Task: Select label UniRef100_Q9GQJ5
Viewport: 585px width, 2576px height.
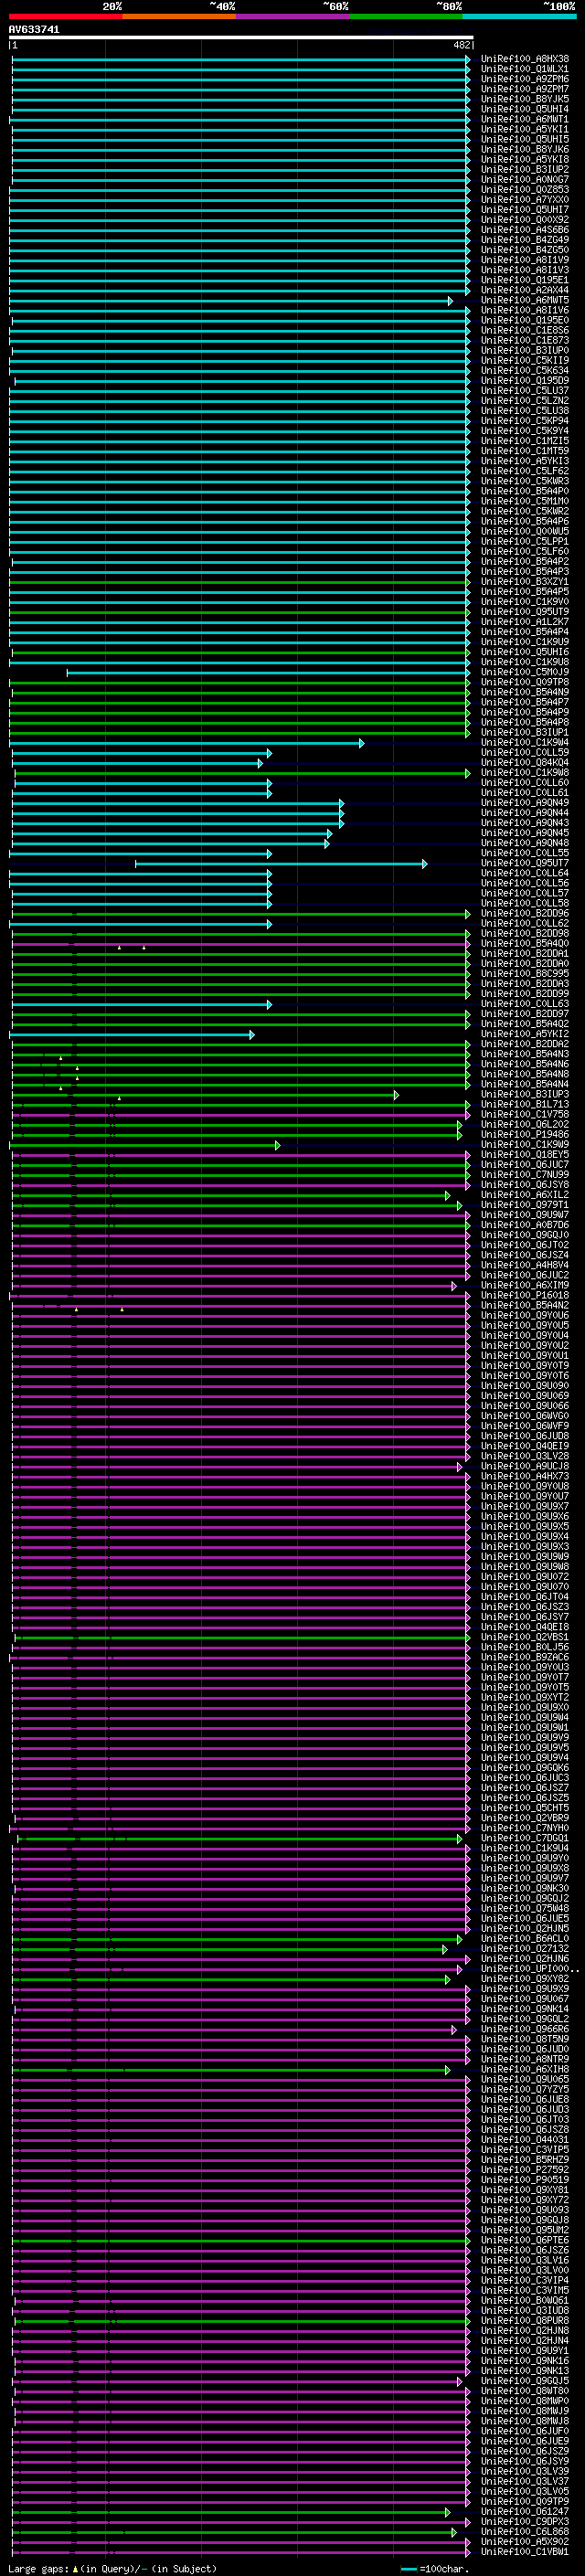Action: [x=525, y=2383]
